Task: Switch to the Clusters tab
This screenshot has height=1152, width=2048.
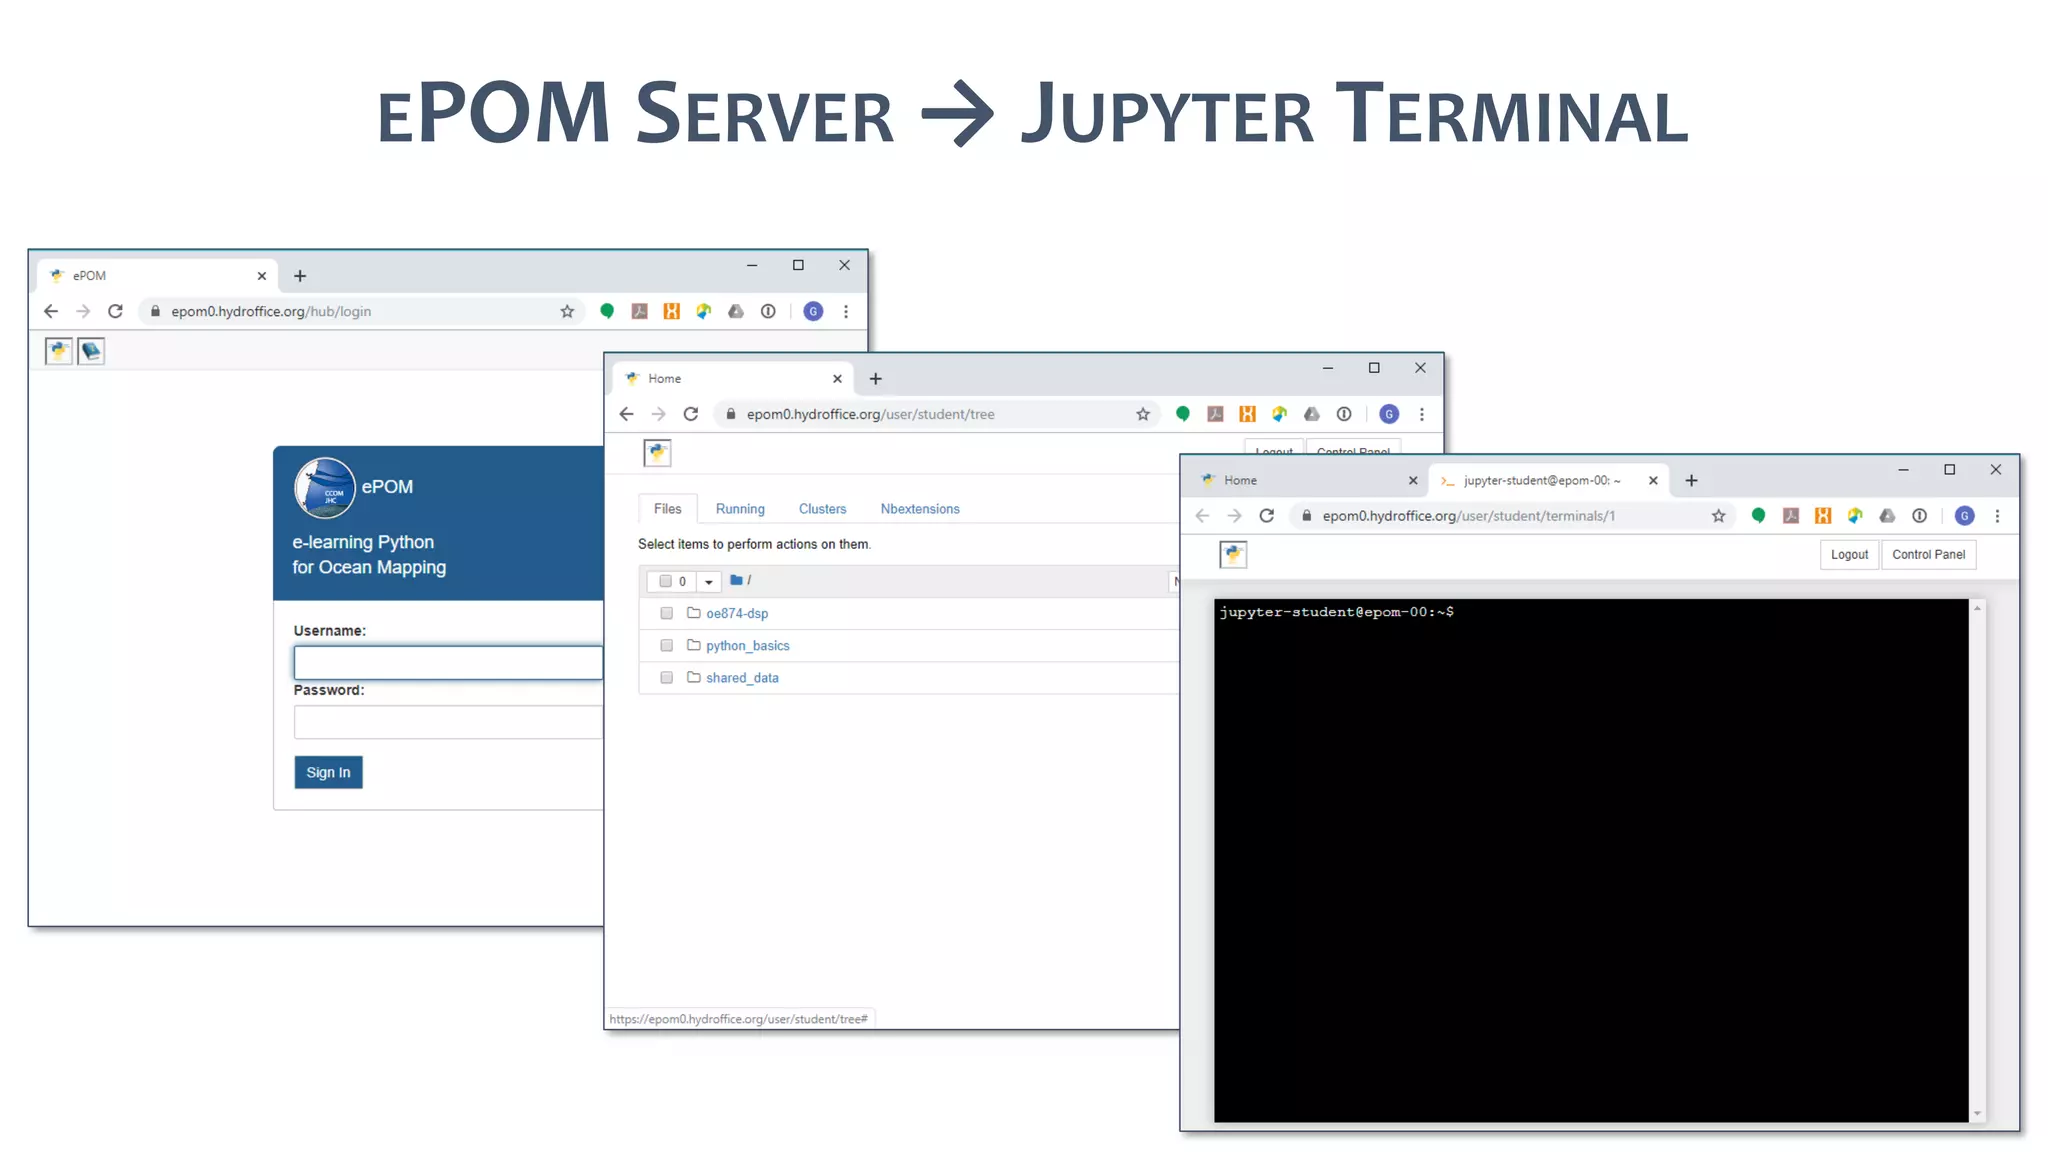Action: [822, 509]
